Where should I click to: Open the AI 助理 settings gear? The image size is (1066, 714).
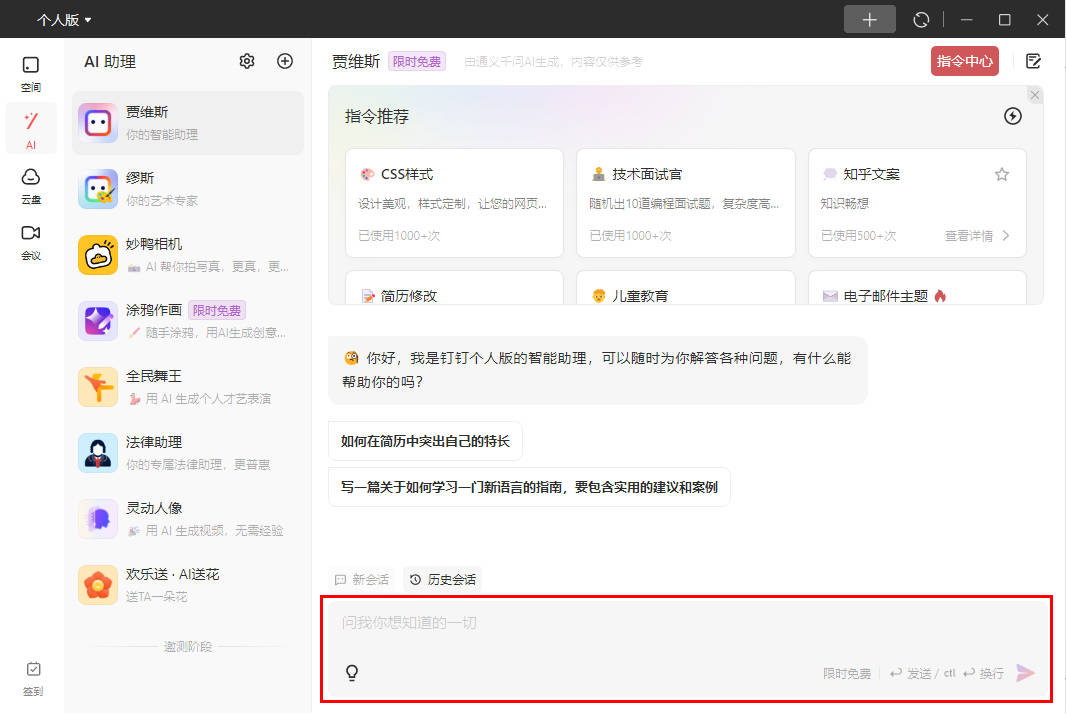point(246,61)
